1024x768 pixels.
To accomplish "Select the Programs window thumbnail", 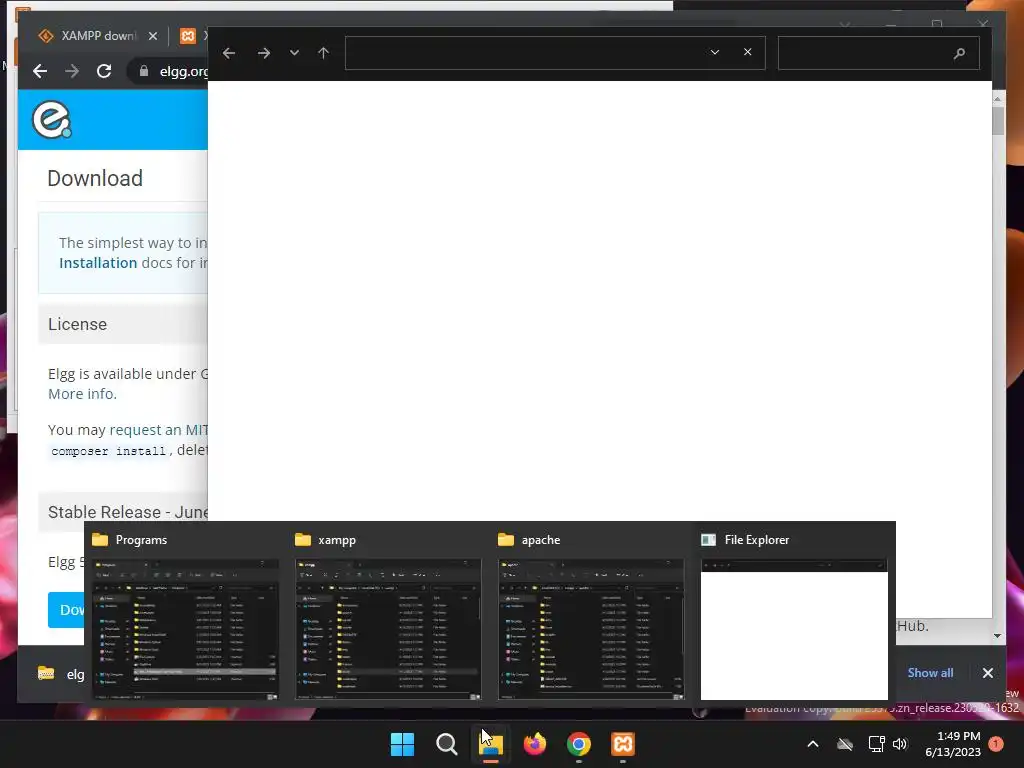I will [185, 630].
